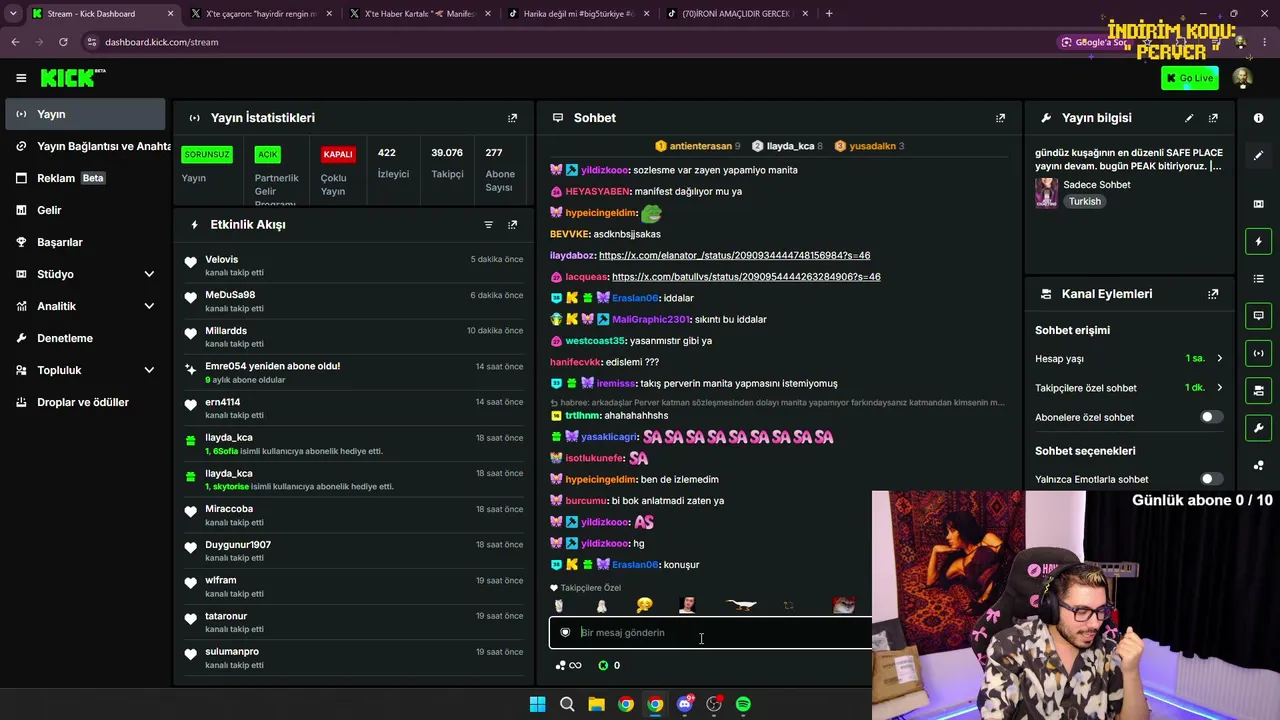Click the green Go Live button
The image size is (1280, 720).
1189,78
